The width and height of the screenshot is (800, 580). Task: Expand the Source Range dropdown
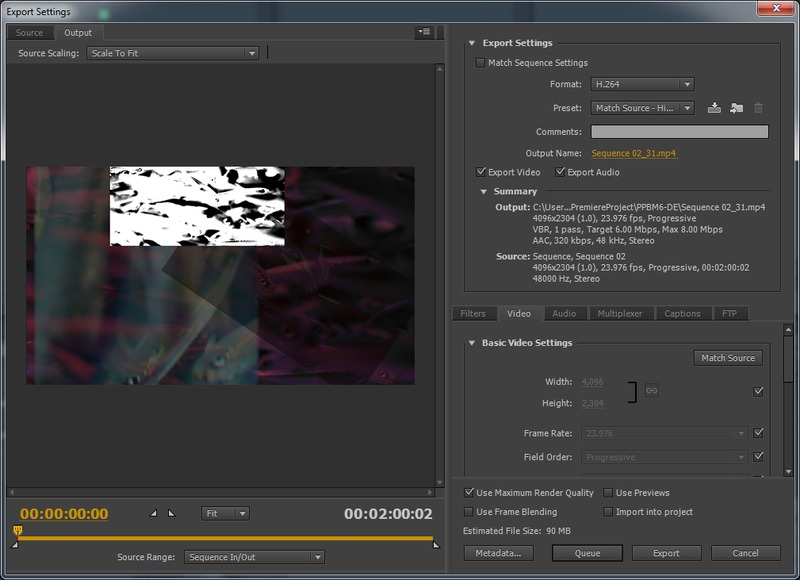254,557
